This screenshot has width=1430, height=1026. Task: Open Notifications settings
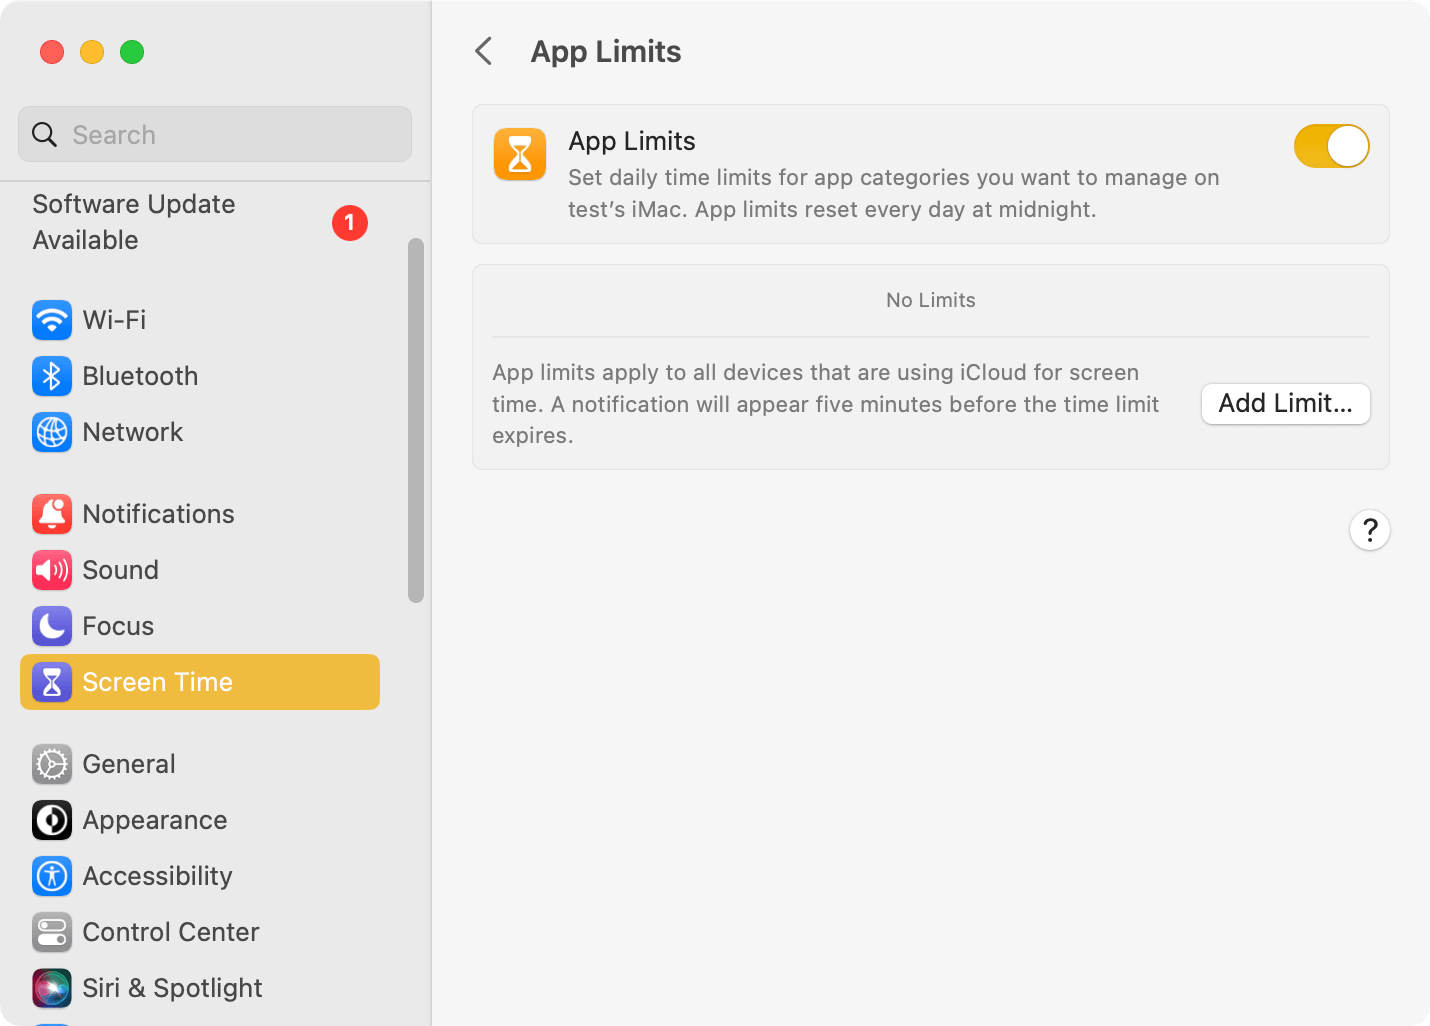pyautogui.click(x=157, y=514)
